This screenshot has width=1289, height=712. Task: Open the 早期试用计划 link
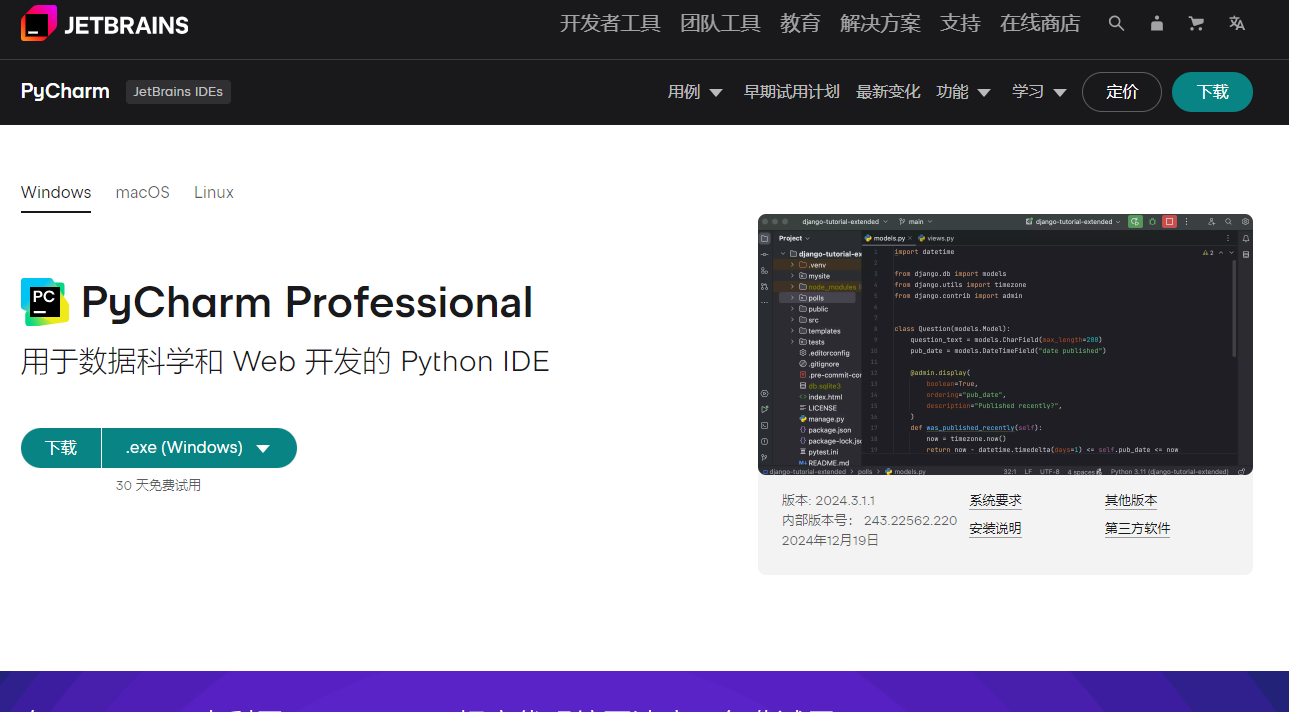click(x=791, y=92)
